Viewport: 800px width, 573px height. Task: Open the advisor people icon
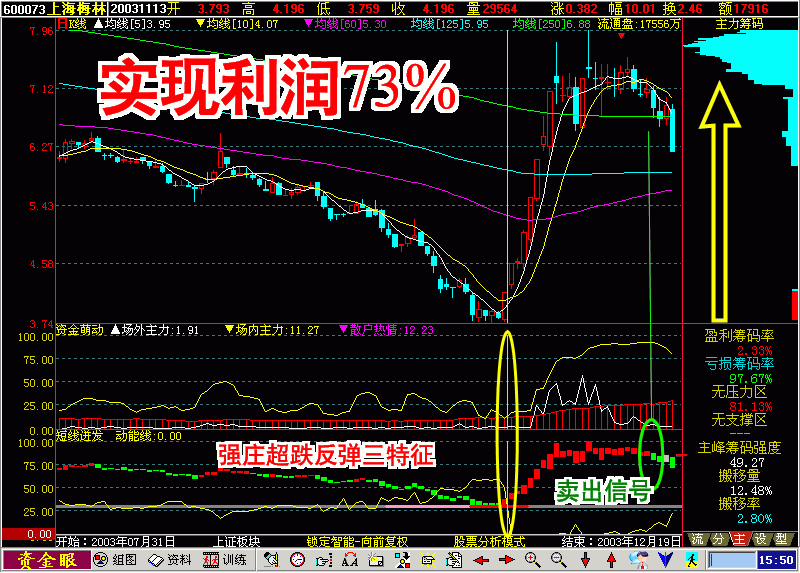click(x=638, y=560)
